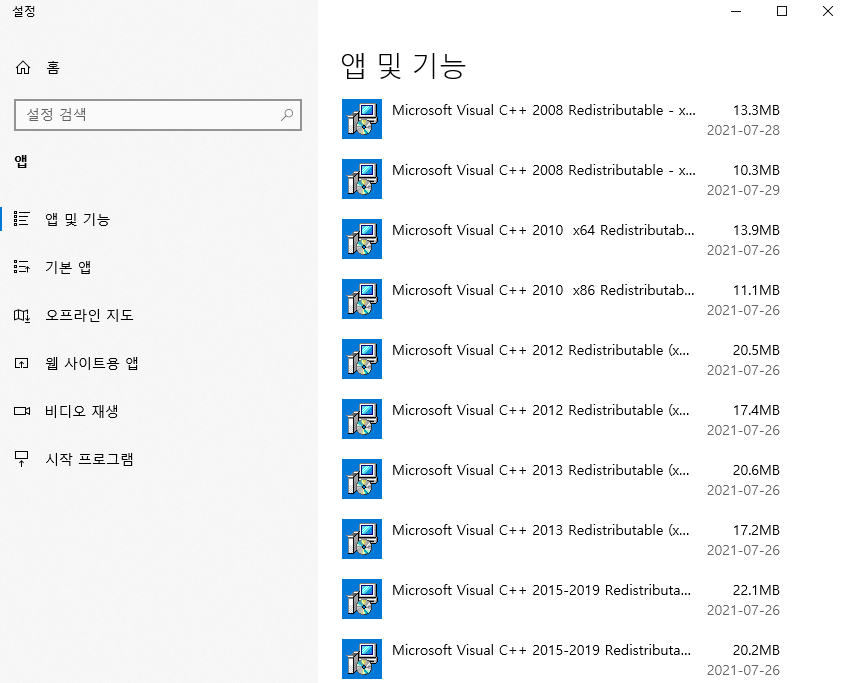Click installer icon of 17.4MB Visual C++ 2012
The width and height of the screenshot is (847, 683).
362,419
